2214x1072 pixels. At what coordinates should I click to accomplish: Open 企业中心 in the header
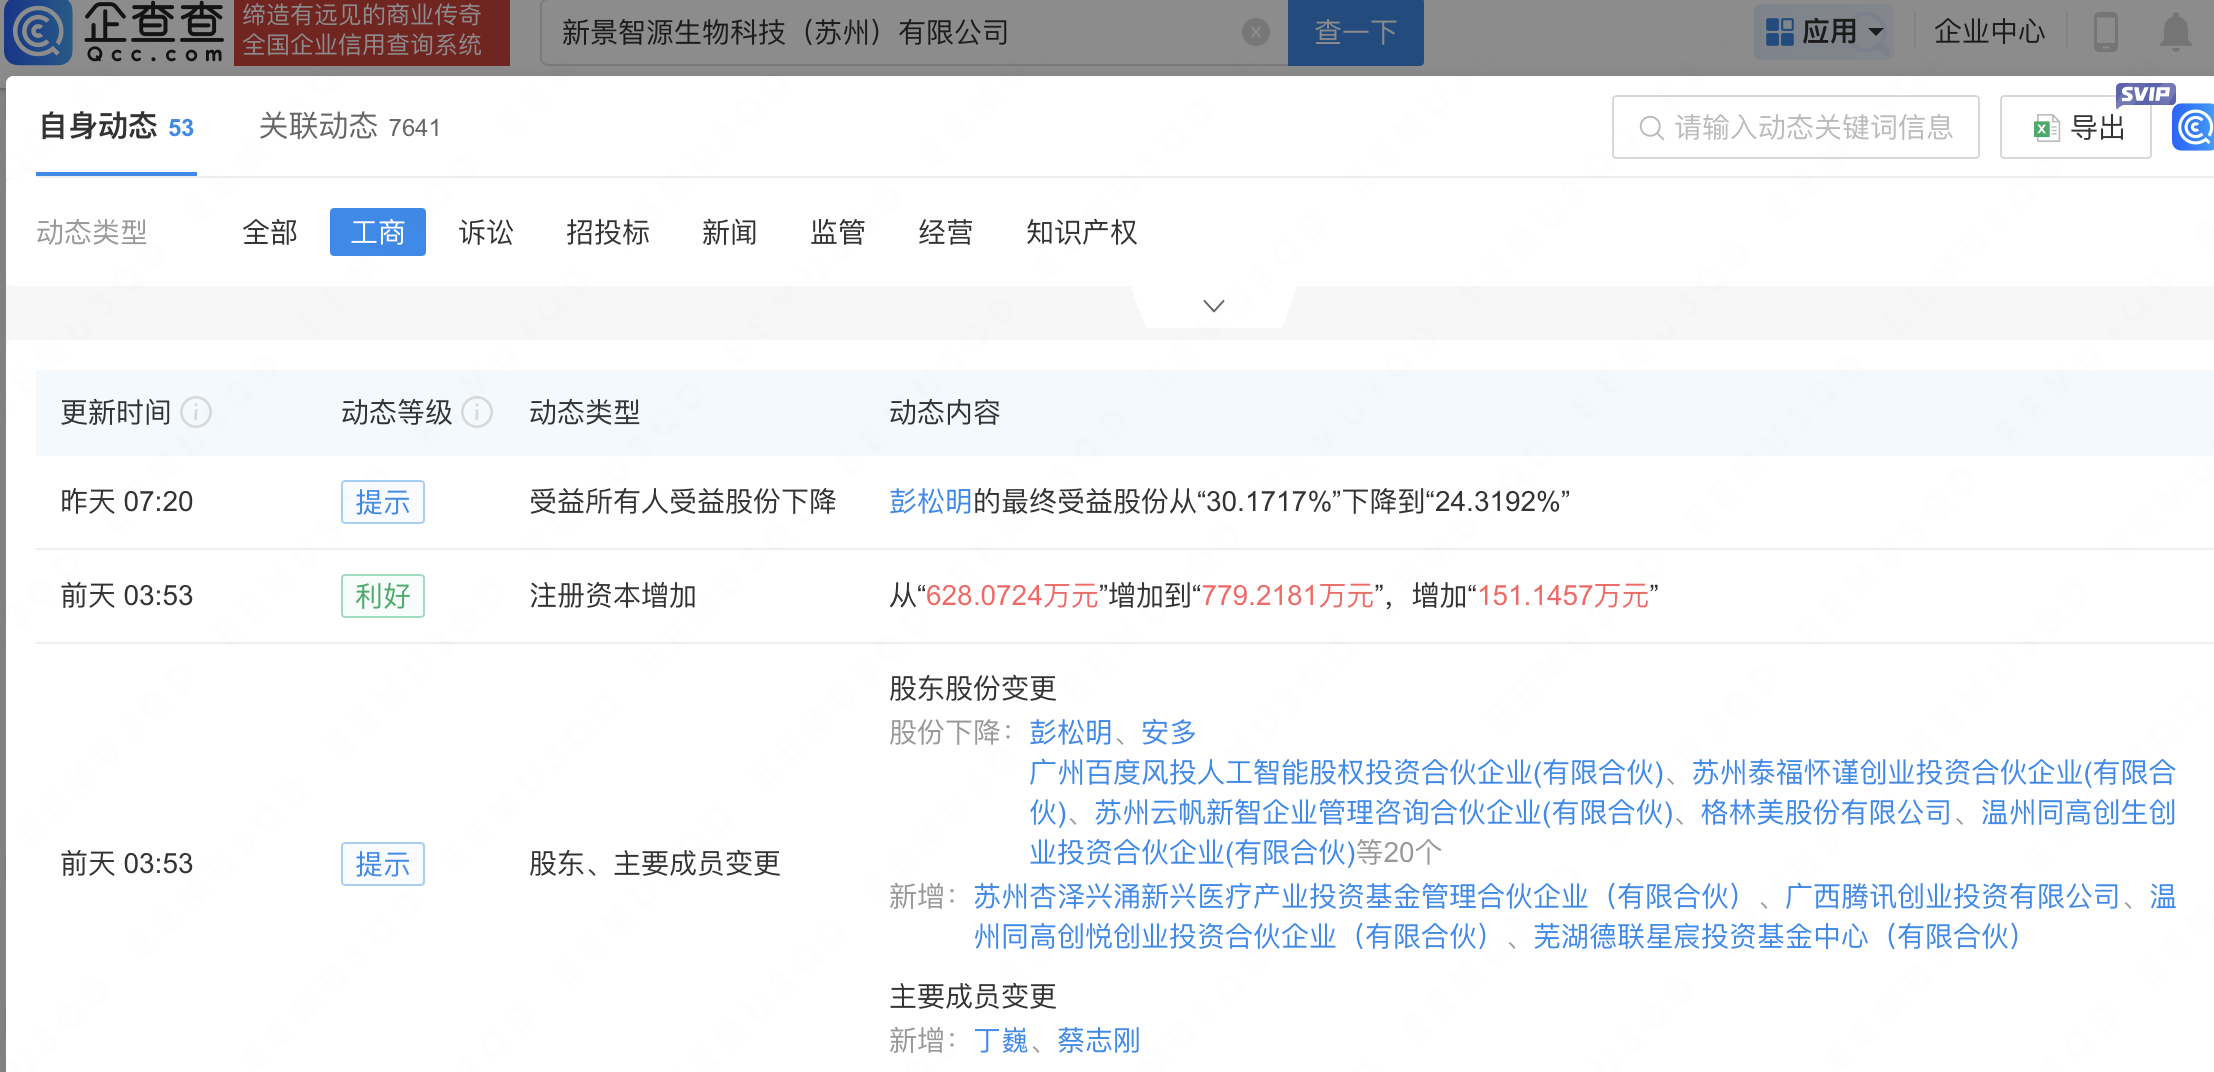[x=1989, y=32]
